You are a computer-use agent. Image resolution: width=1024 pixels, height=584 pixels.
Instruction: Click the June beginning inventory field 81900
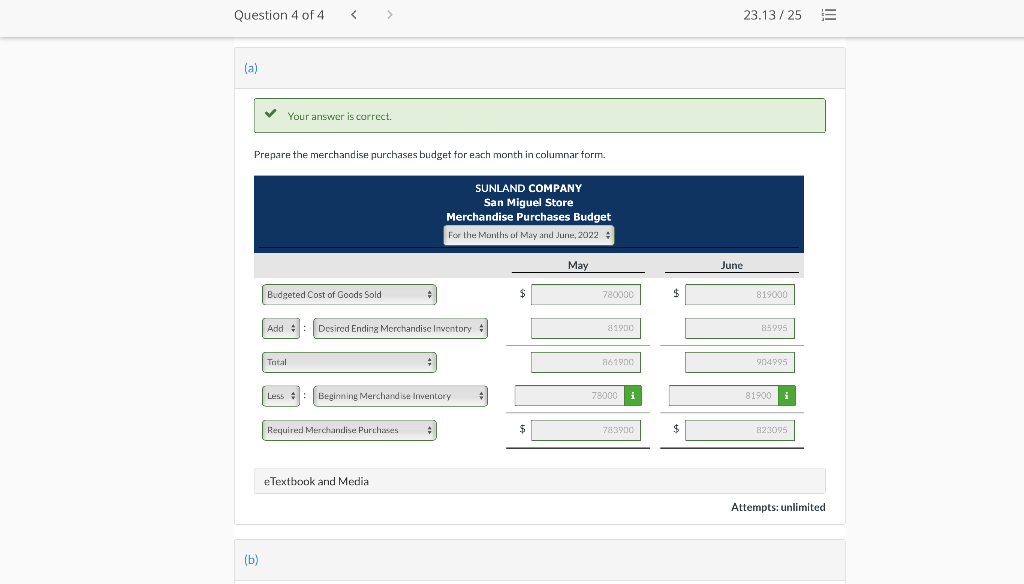pos(724,396)
